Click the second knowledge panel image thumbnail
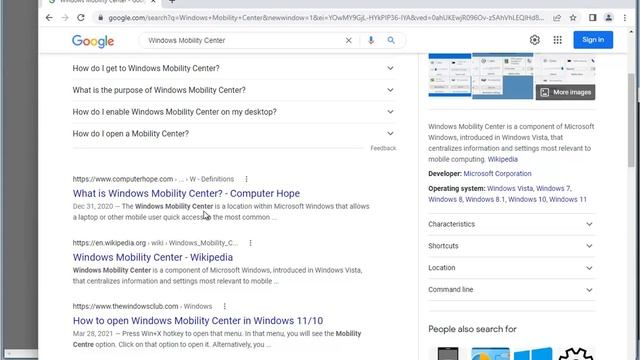 [502, 76]
